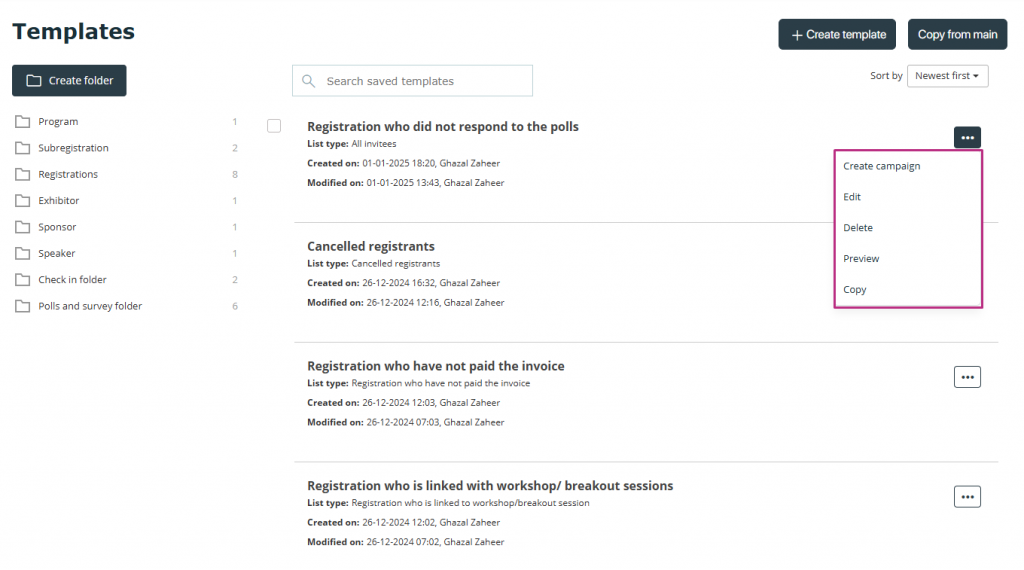The width and height of the screenshot is (1024, 570).
Task: Focus the Search saved templates field
Action: (x=412, y=81)
